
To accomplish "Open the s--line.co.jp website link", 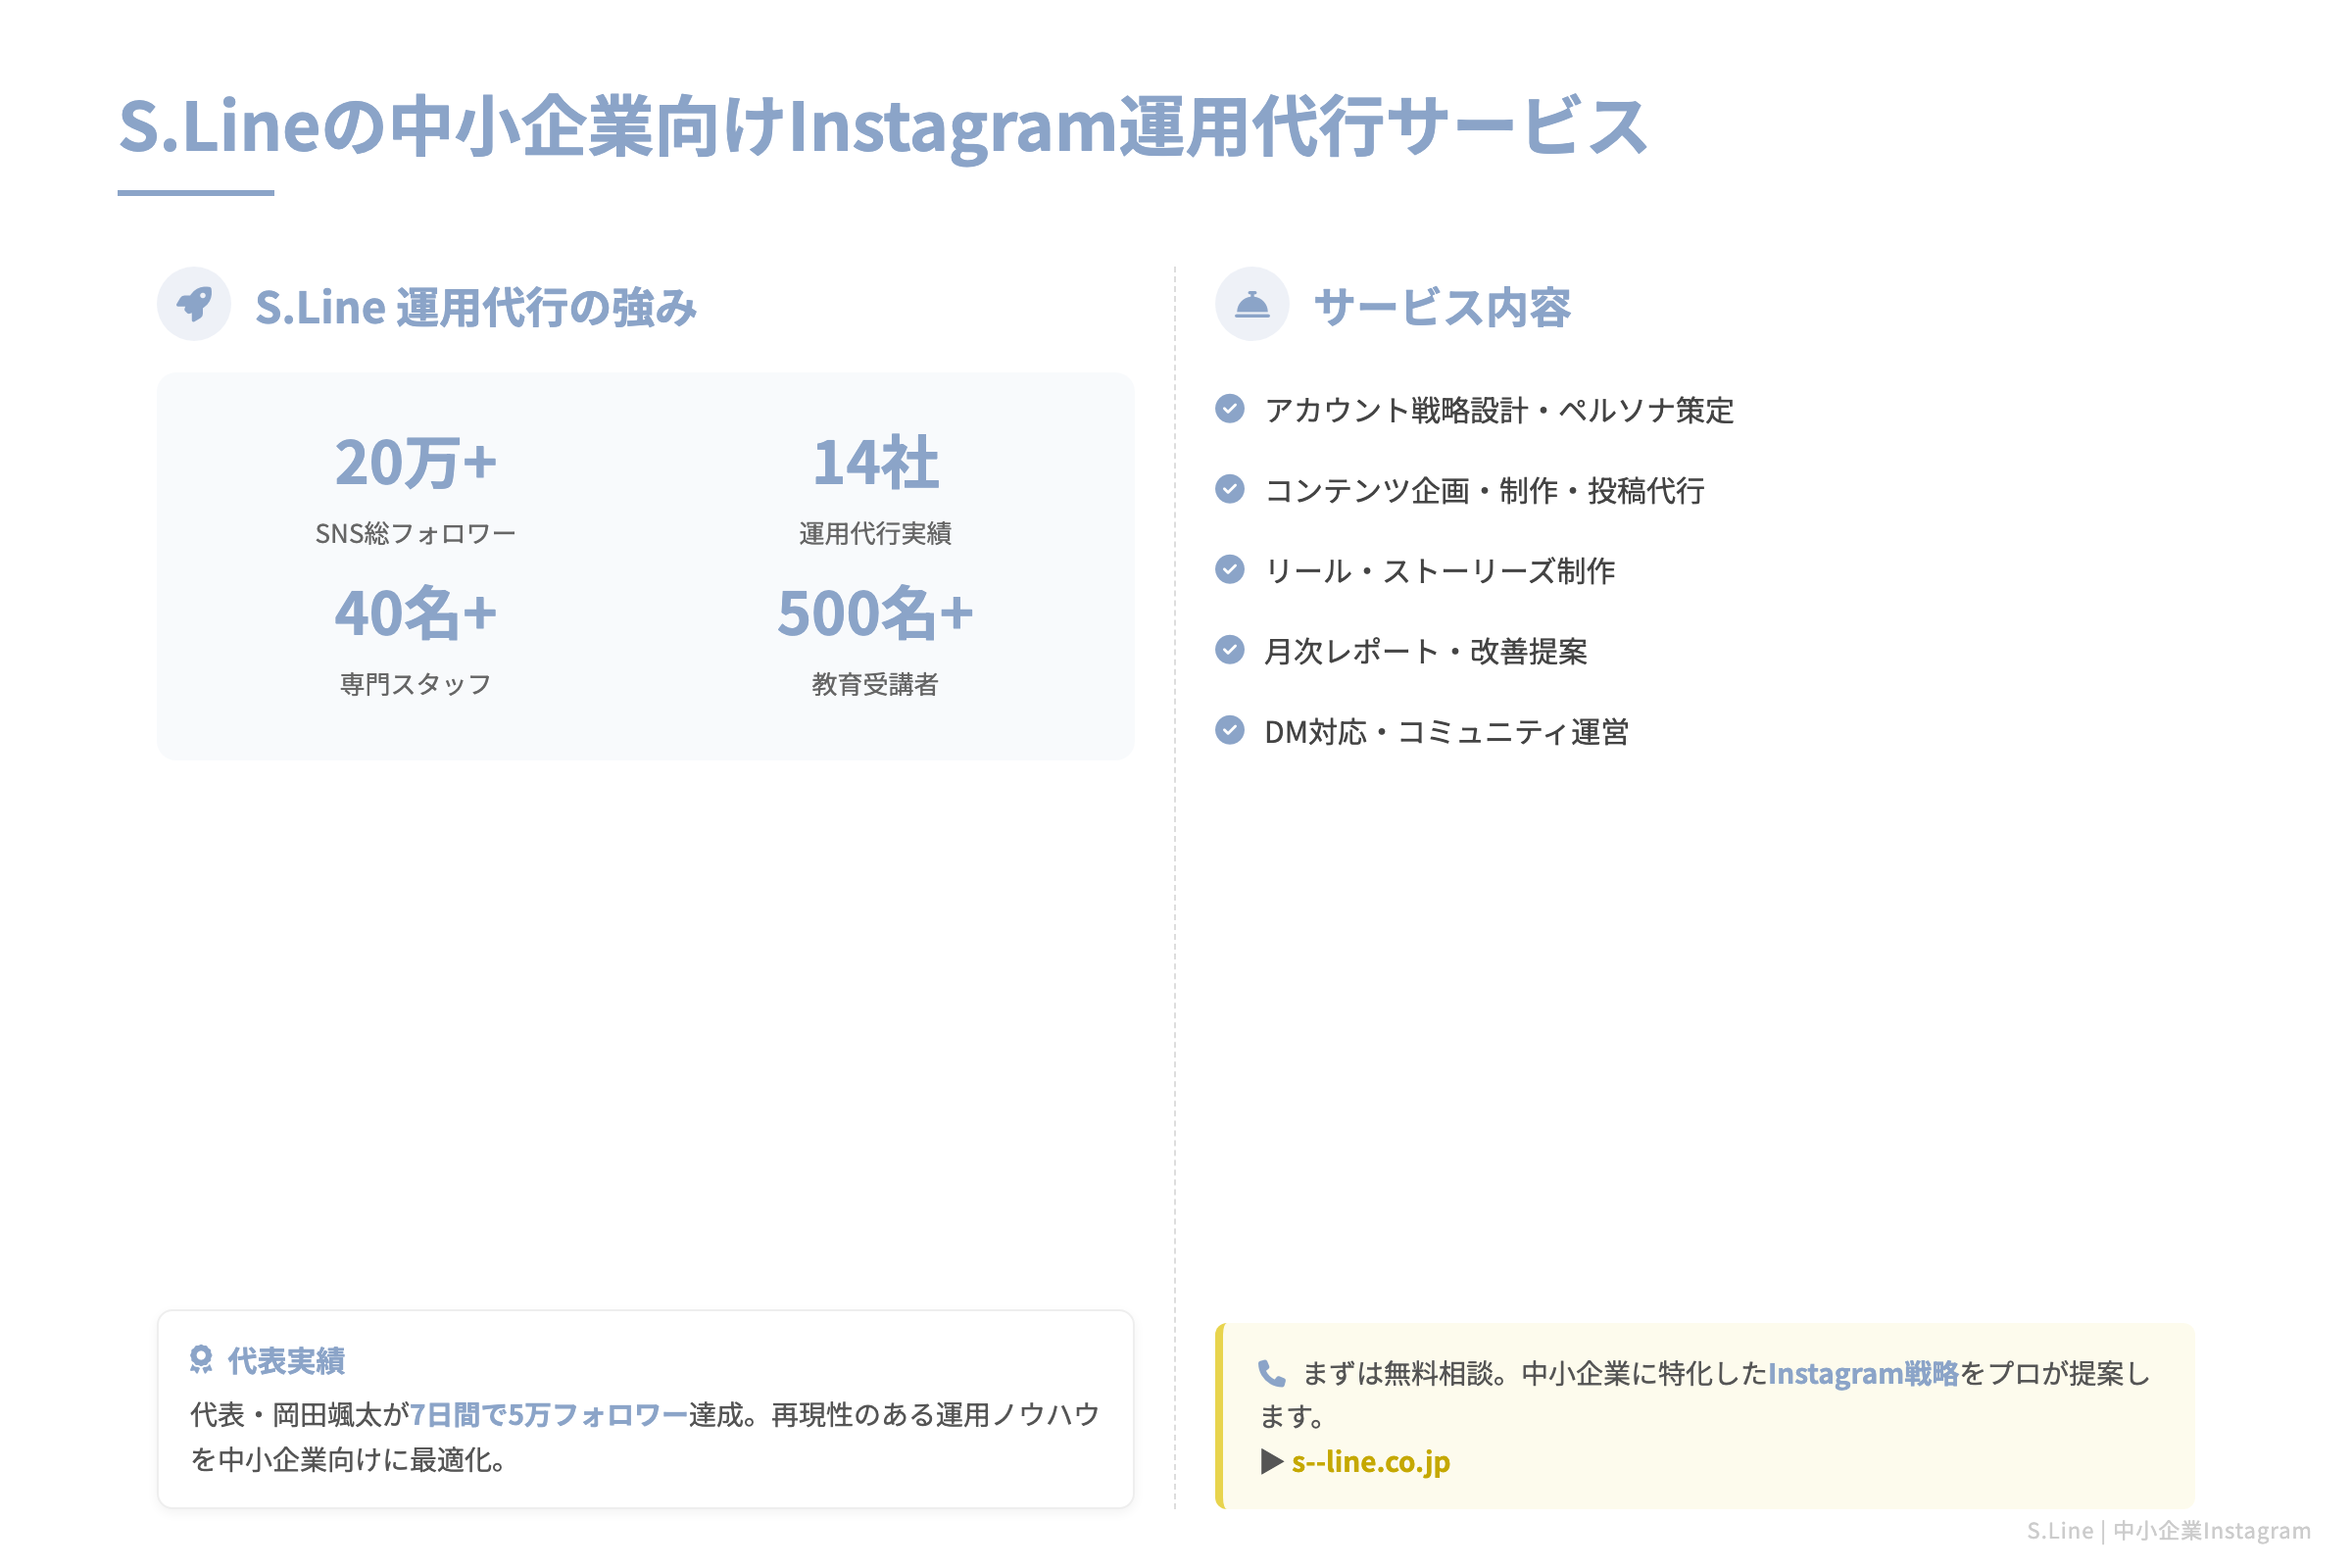I will [1370, 1462].
